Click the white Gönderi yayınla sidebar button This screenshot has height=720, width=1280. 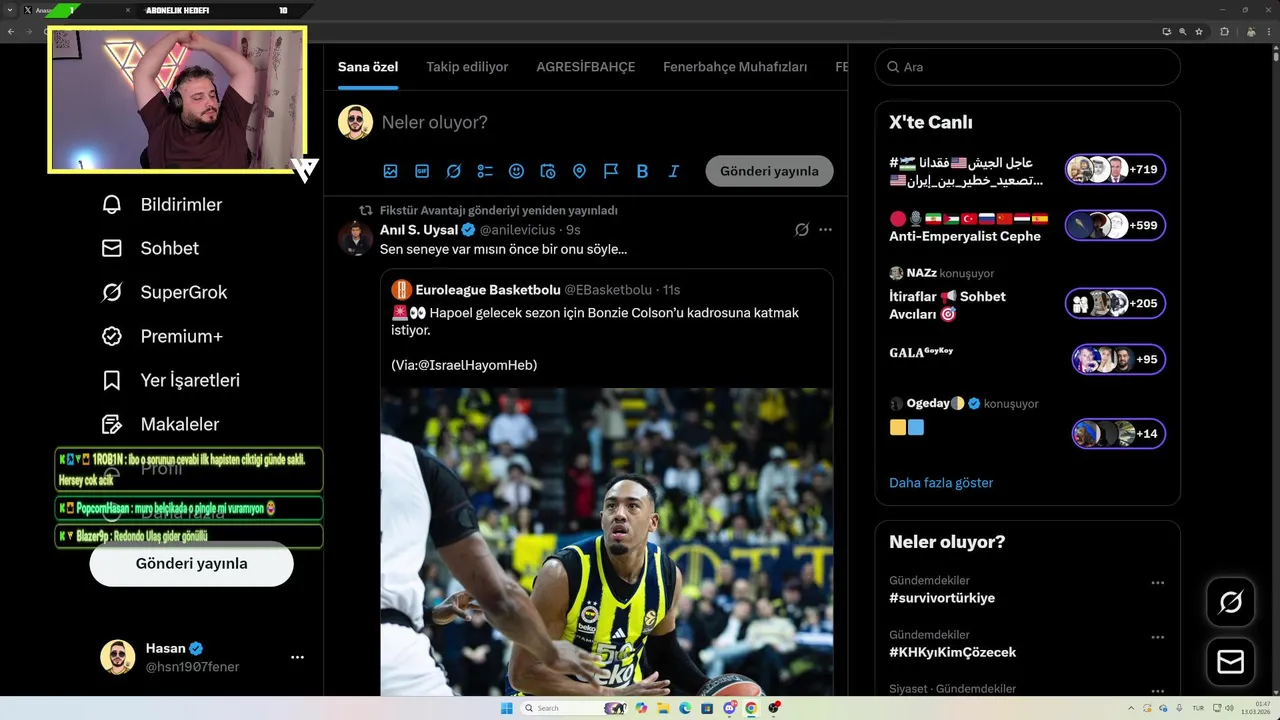point(192,564)
